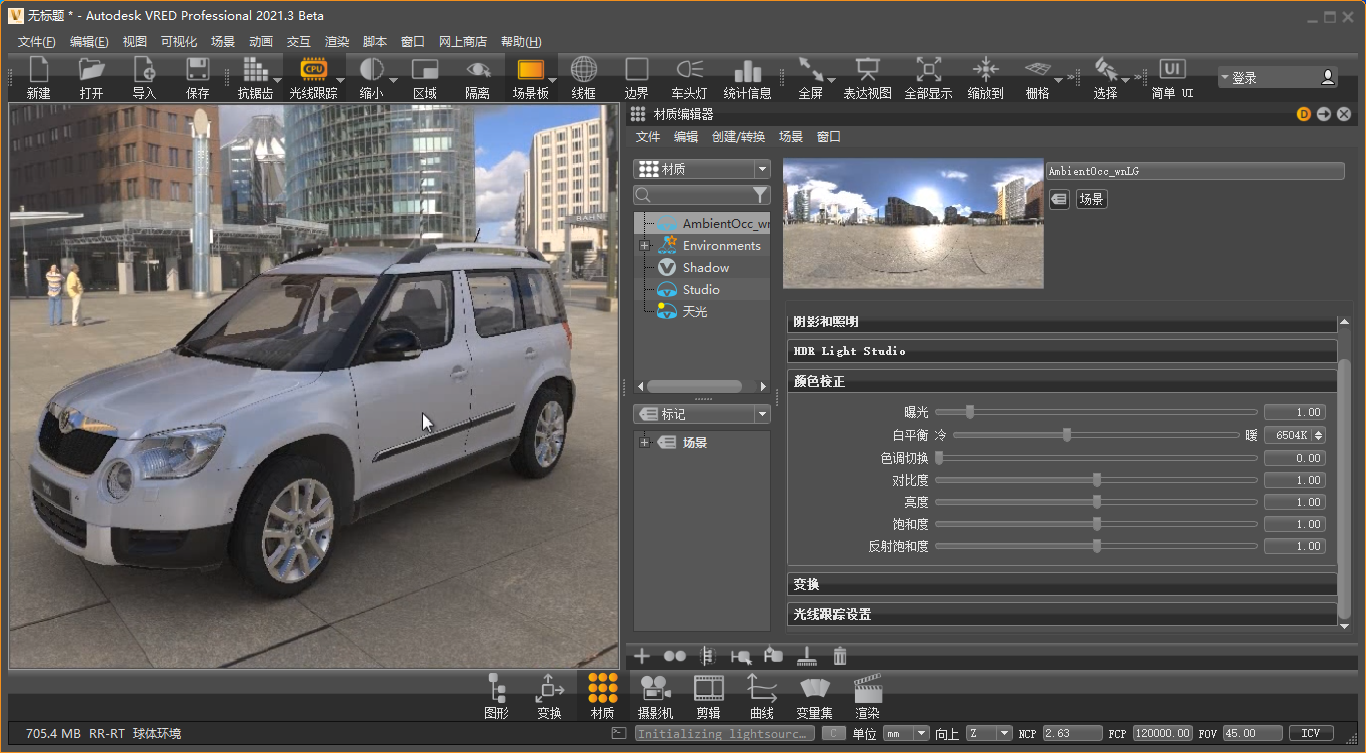Toggle the 场景板 backplate icon
1366x753 pixels.
530,78
